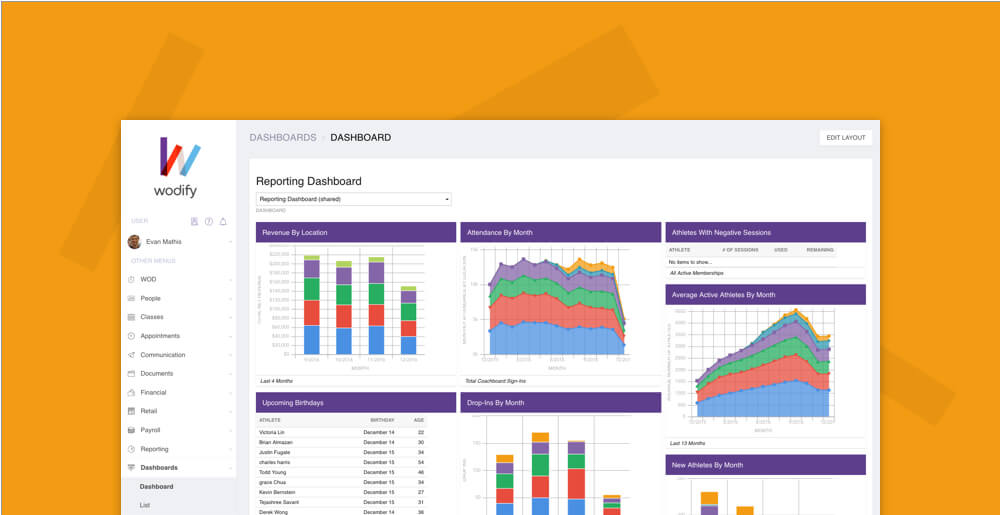Image resolution: width=1000 pixels, height=515 pixels.
Task: Click shortest bar in Revenue By Location chart
Action: [408, 320]
